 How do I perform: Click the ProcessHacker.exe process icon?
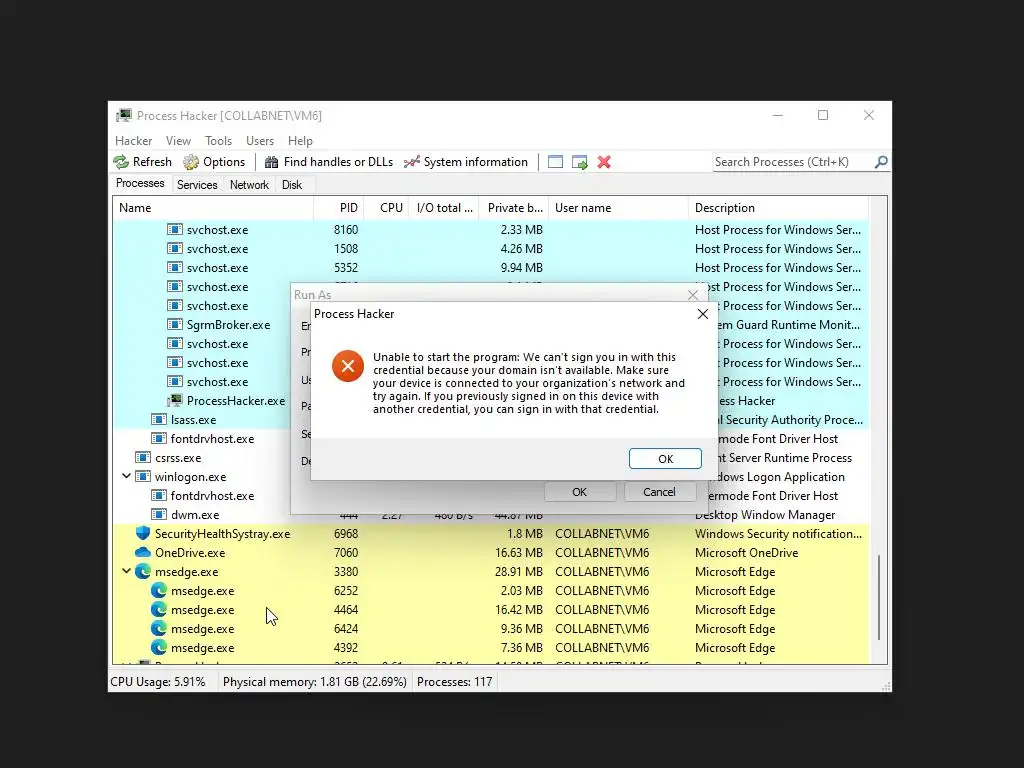coord(174,400)
